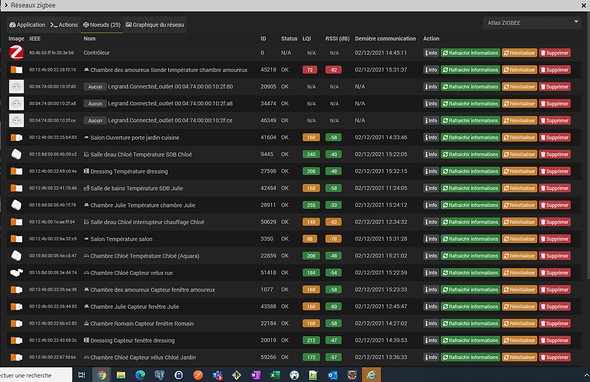Click outlet image of Legrand outlet 10:2f:a8
Viewport: 590px width, 382px height.
(16, 103)
